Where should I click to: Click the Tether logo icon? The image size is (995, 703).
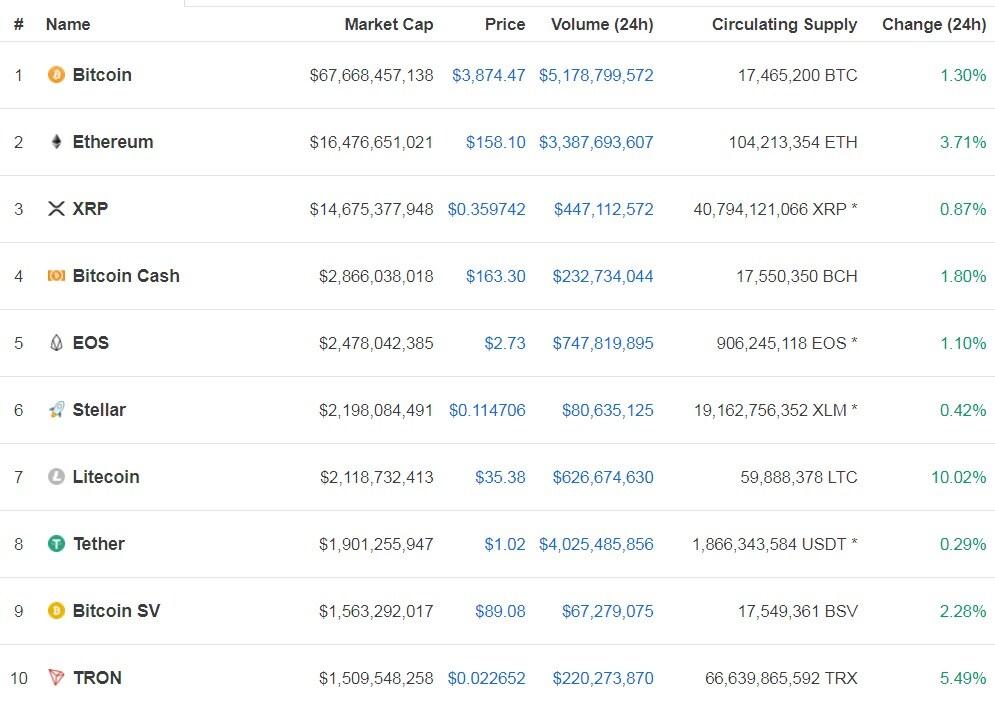coord(56,544)
